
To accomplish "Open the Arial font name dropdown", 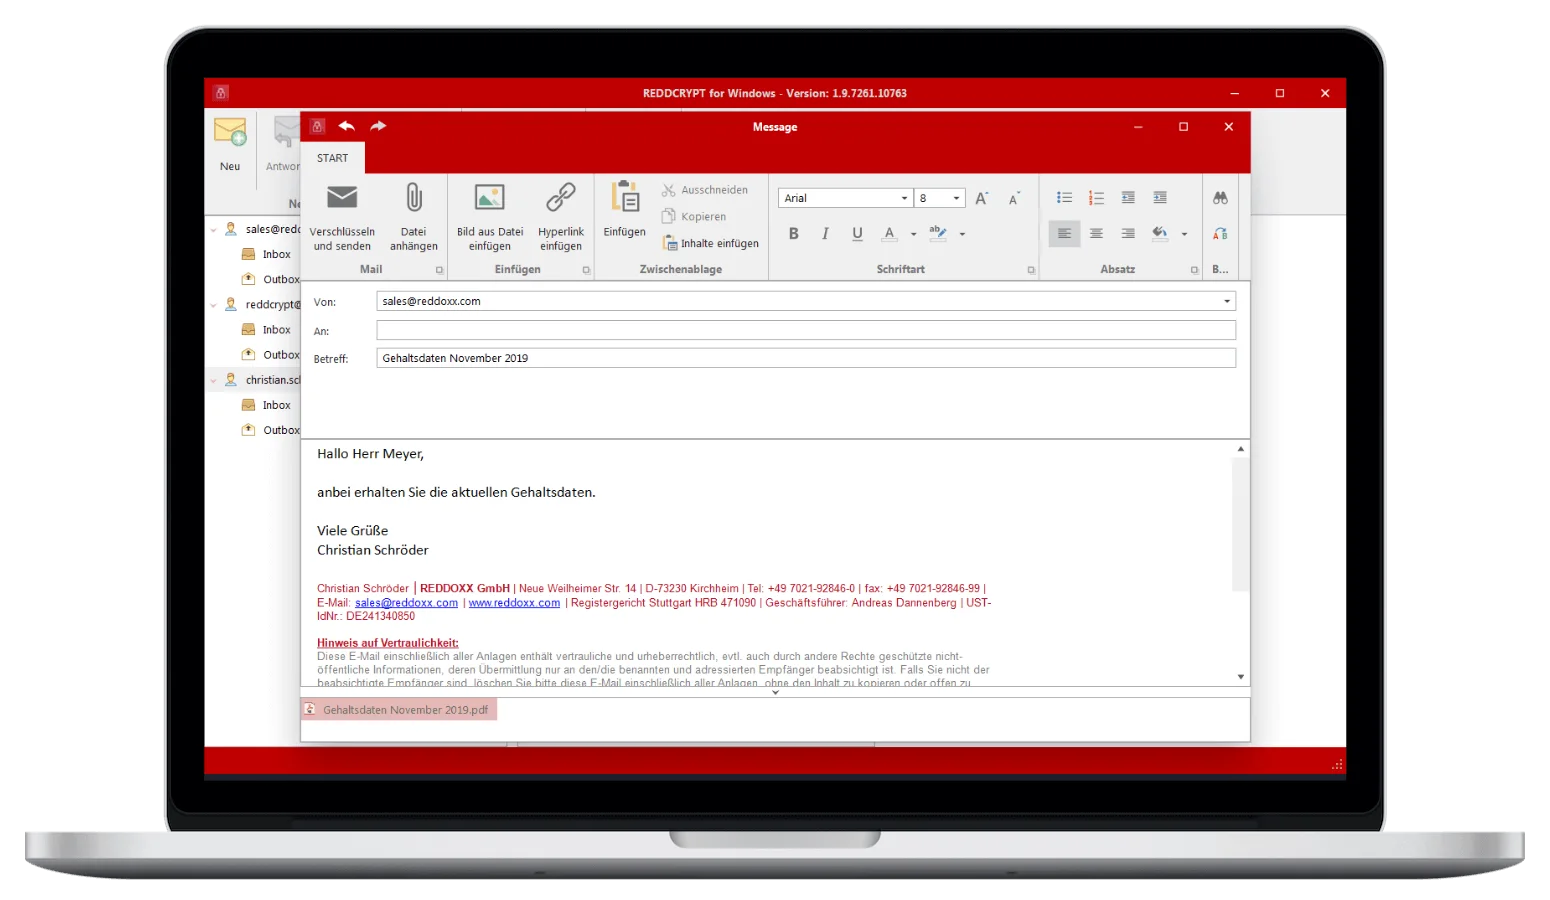I will point(904,198).
